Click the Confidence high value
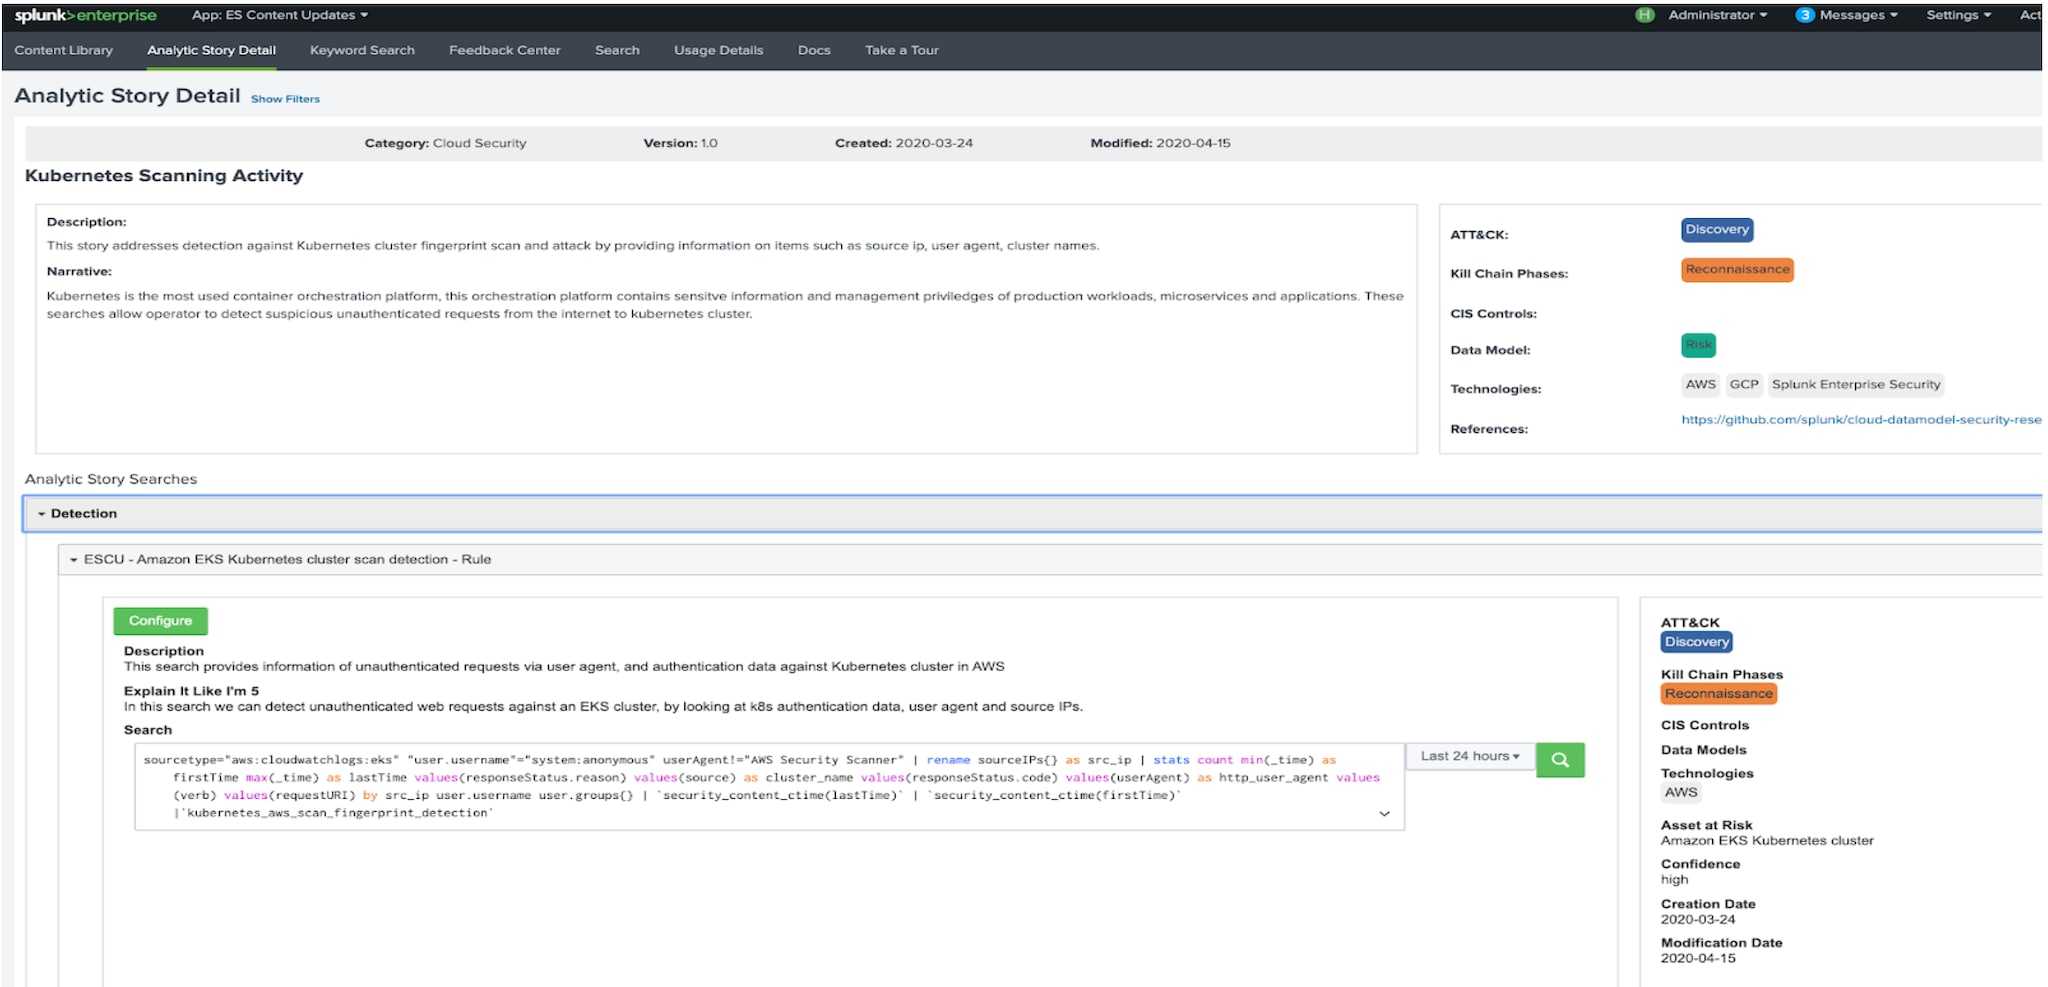The height and width of the screenshot is (987, 2048). pyautogui.click(x=1674, y=880)
